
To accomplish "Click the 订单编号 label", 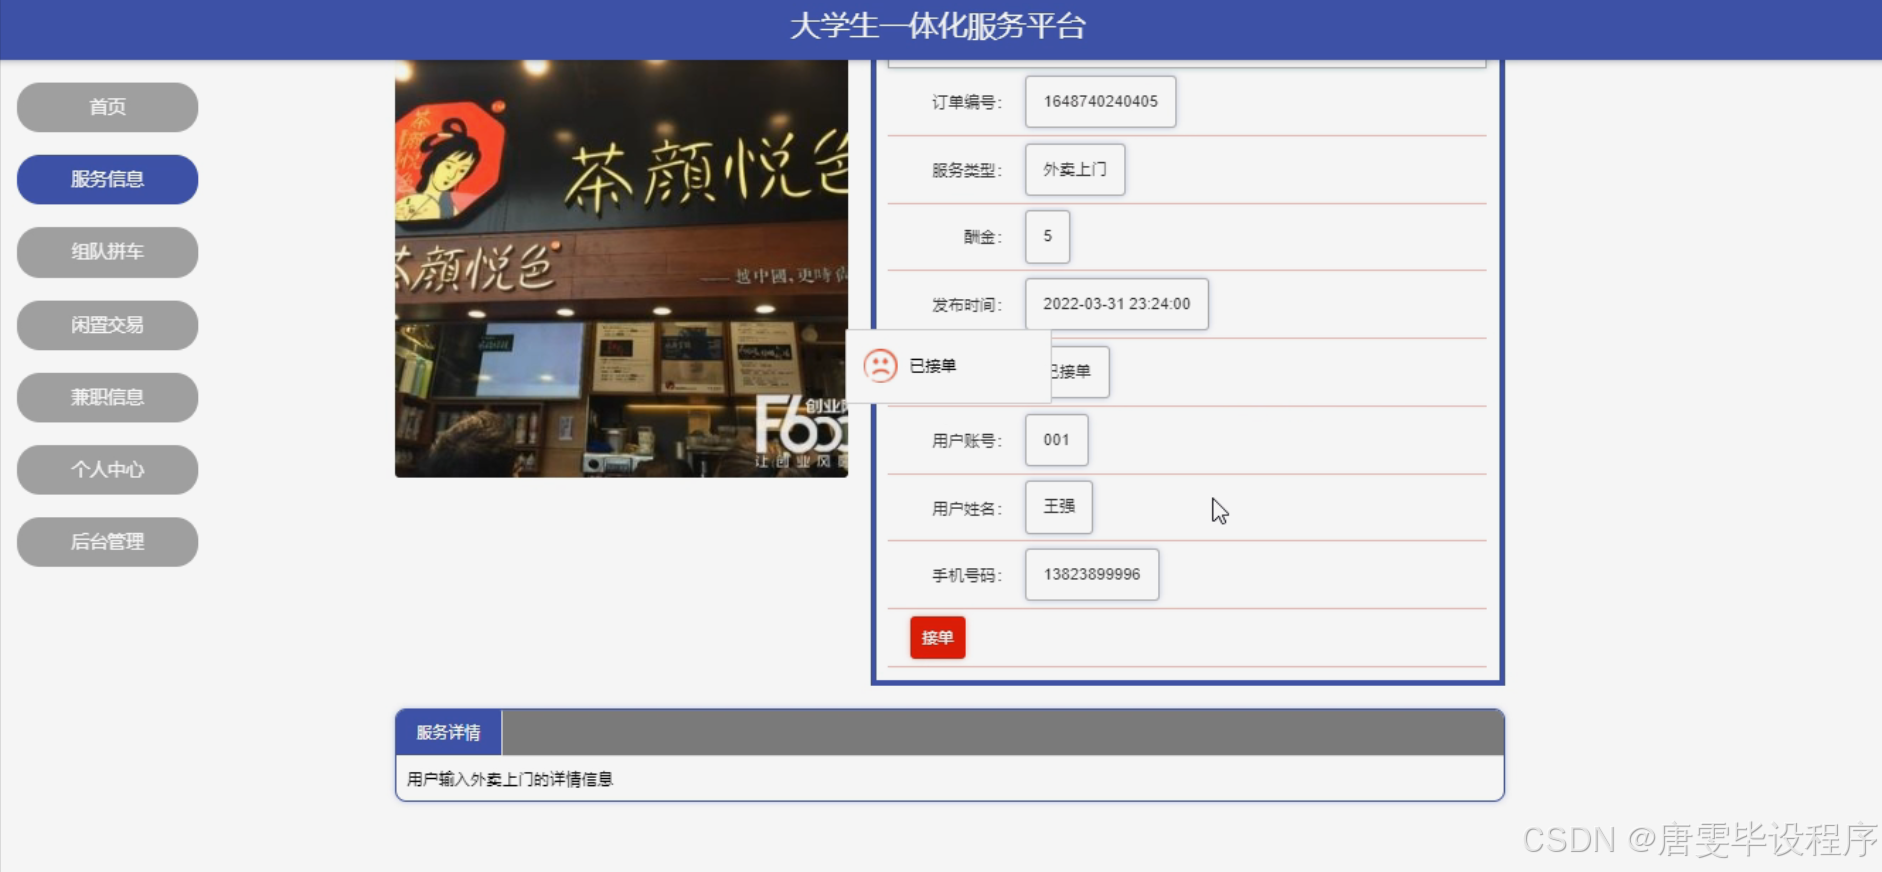I will tap(966, 102).
